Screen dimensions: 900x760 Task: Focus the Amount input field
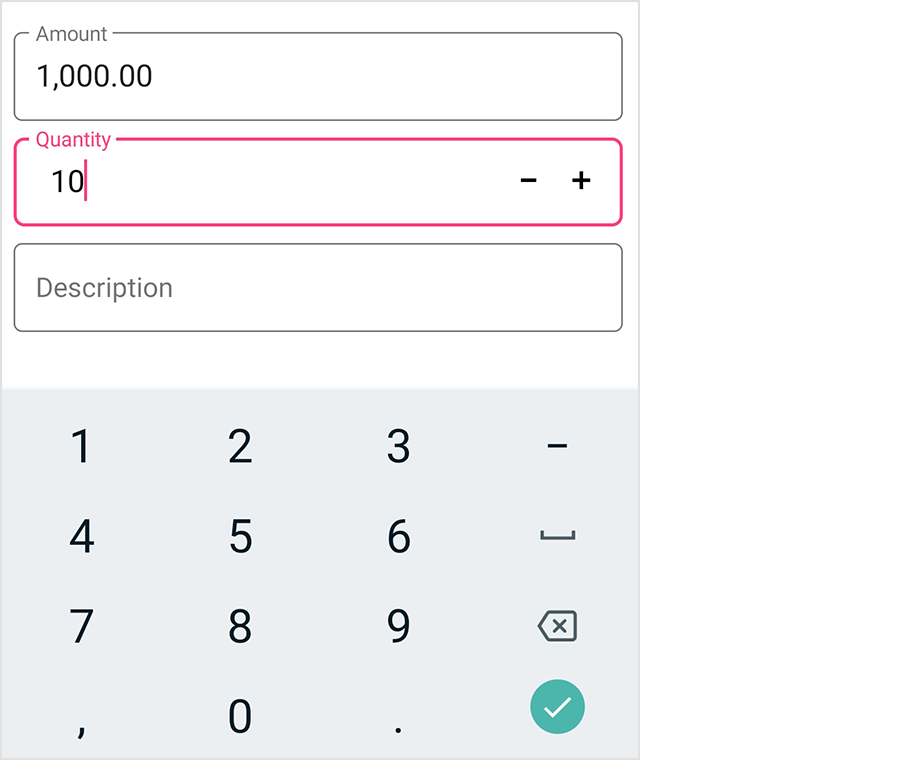[x=318, y=77]
